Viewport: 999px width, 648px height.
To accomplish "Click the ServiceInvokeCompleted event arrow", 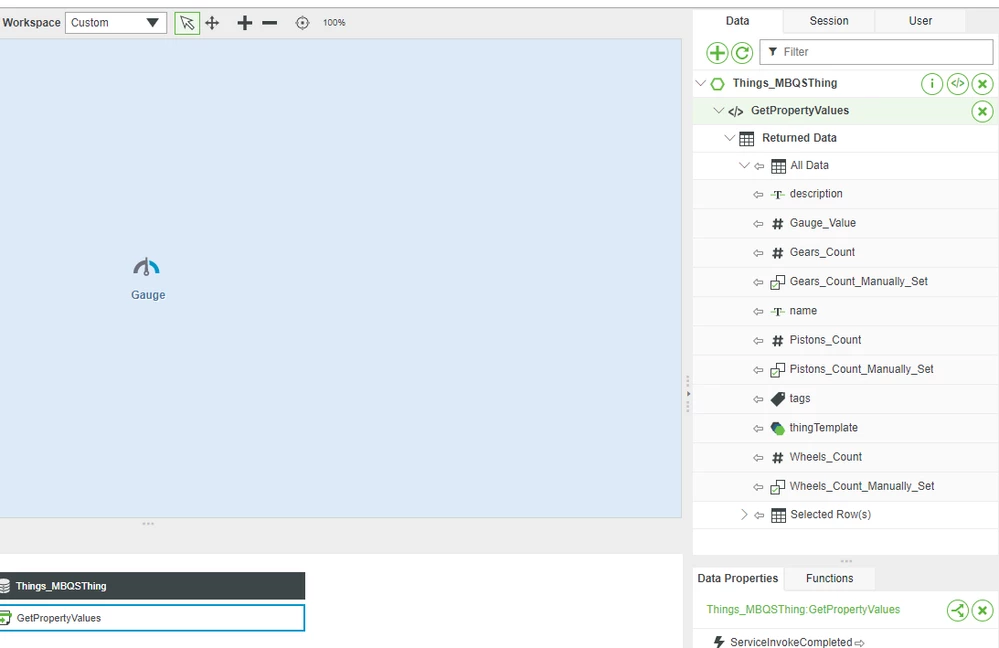I will tap(859, 643).
